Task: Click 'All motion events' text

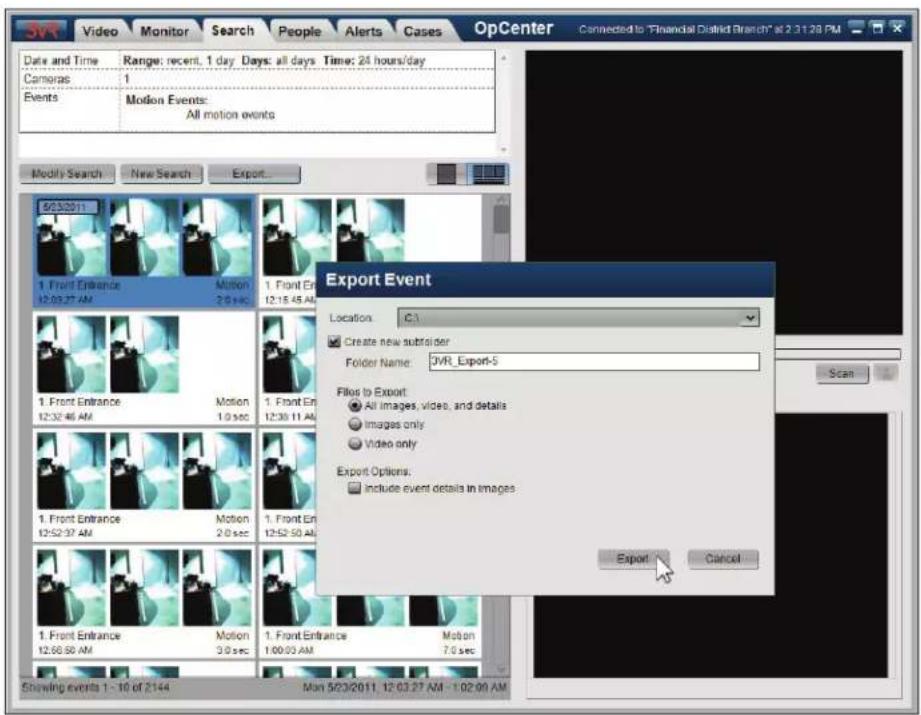Action: [230, 115]
